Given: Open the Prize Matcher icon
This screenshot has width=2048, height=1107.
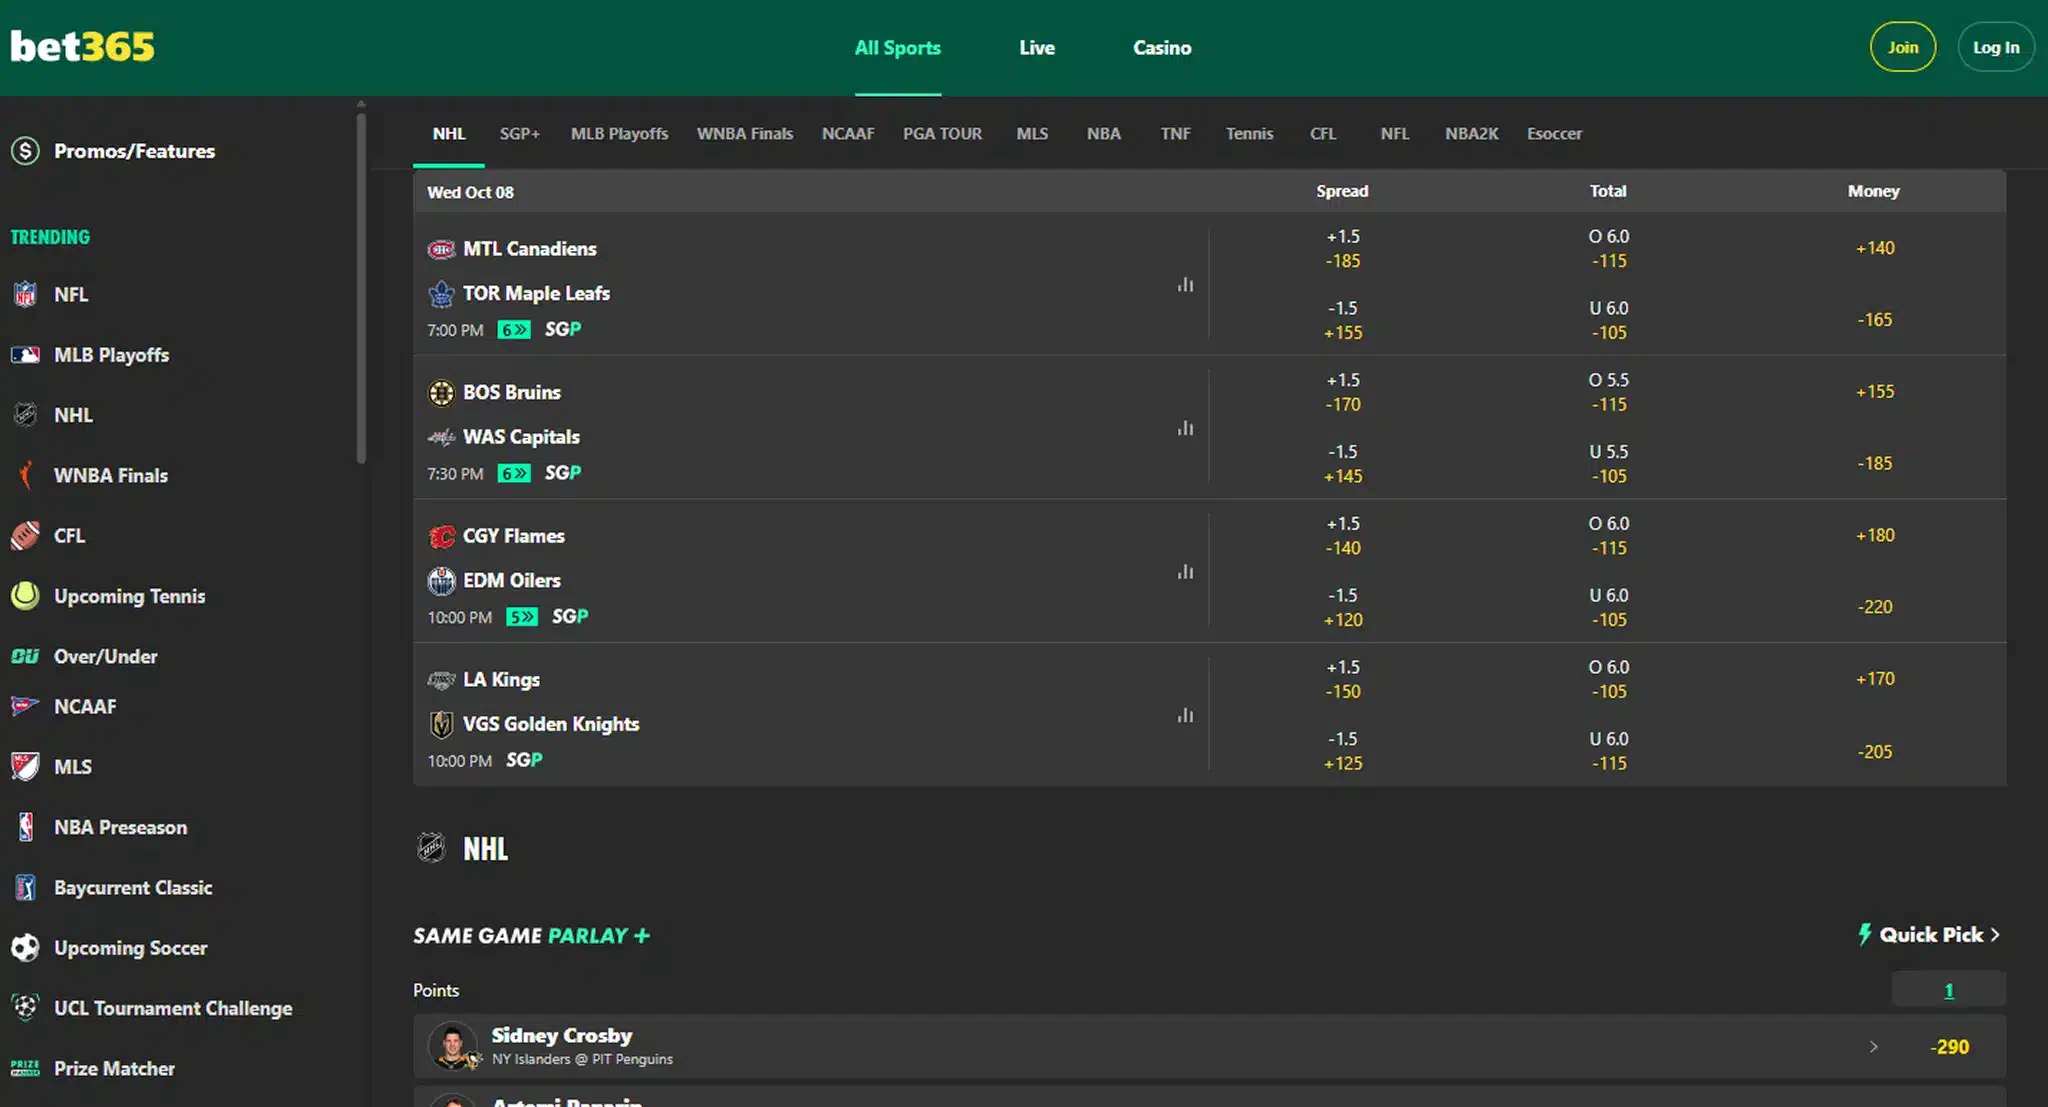Looking at the screenshot, I should pos(25,1068).
